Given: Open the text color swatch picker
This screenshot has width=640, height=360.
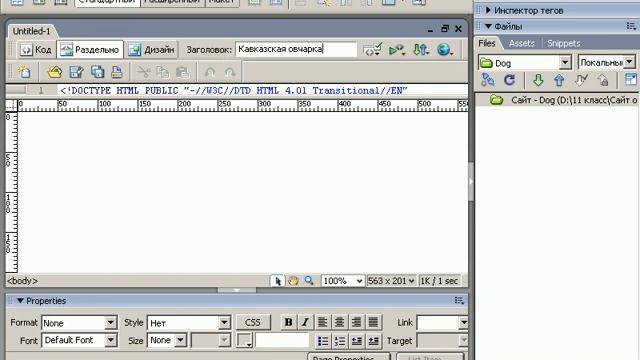Looking at the screenshot, I should tap(244, 340).
